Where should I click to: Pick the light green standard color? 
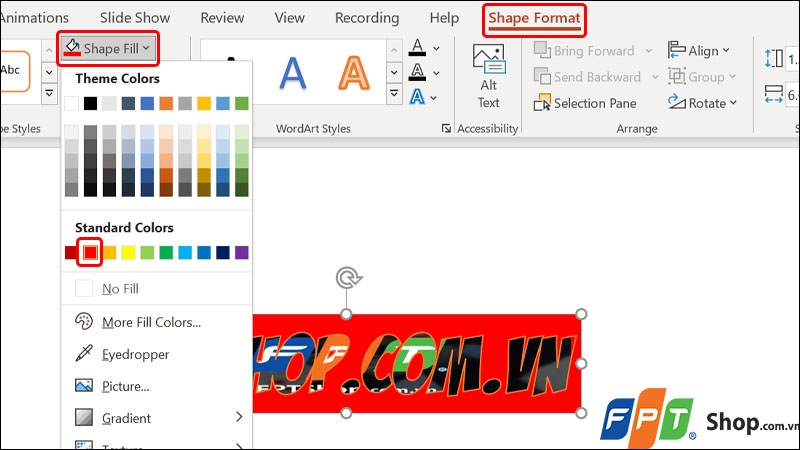pyautogui.click(x=147, y=252)
